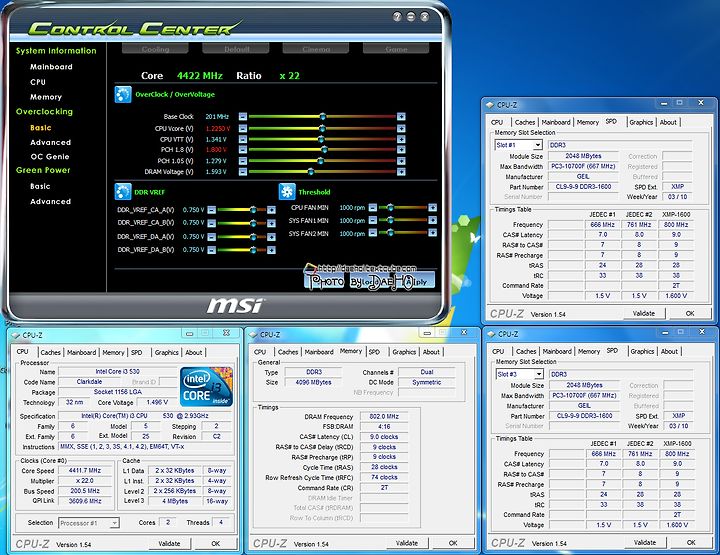720x555 pixels.
Task: Click the Control Center help question icon
Action: click(x=397, y=17)
